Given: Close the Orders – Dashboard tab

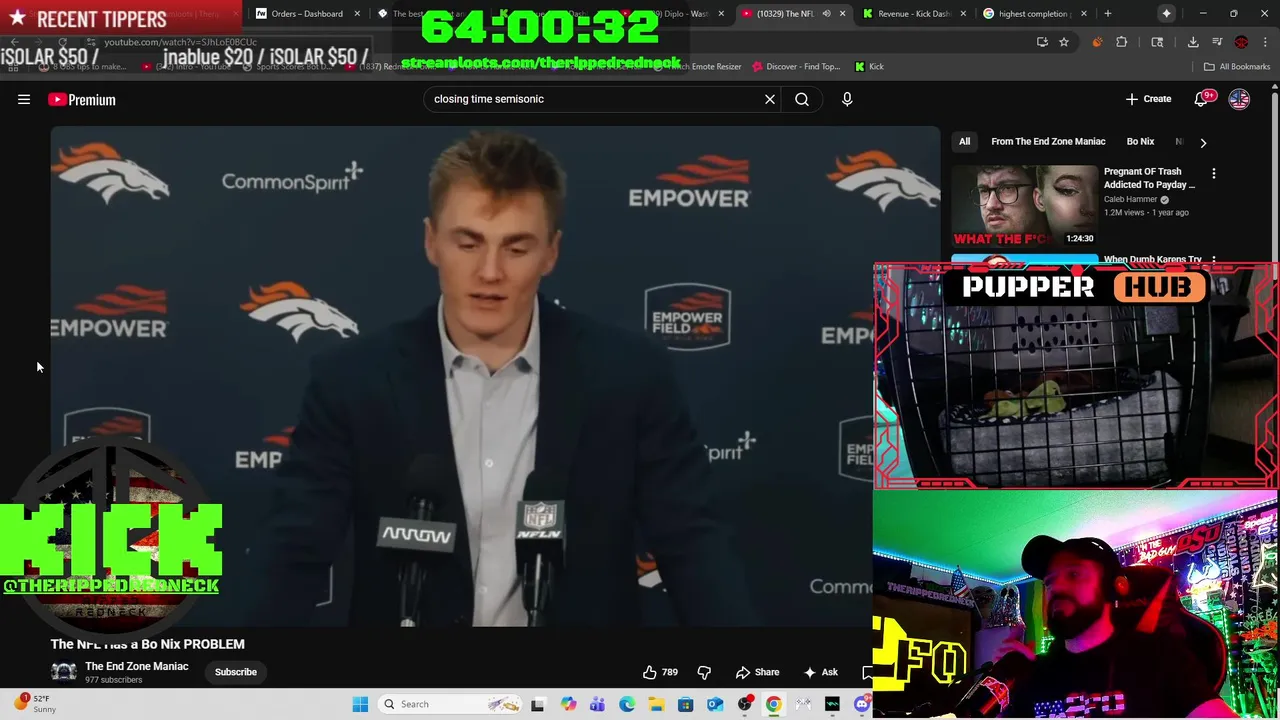Looking at the screenshot, I should [x=357, y=14].
